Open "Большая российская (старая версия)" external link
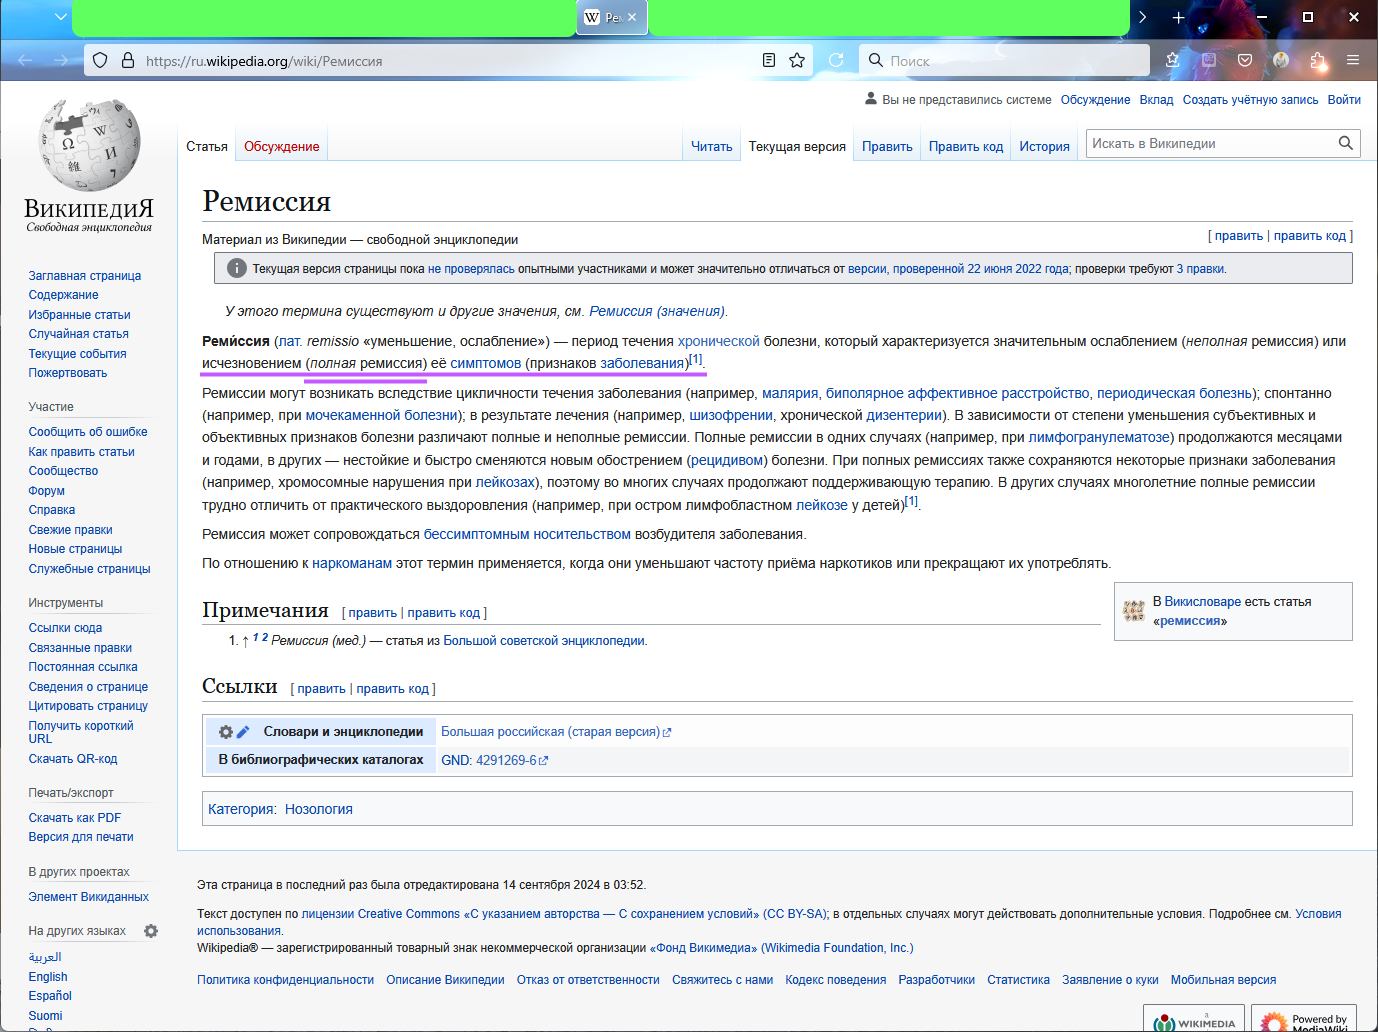 [556, 732]
